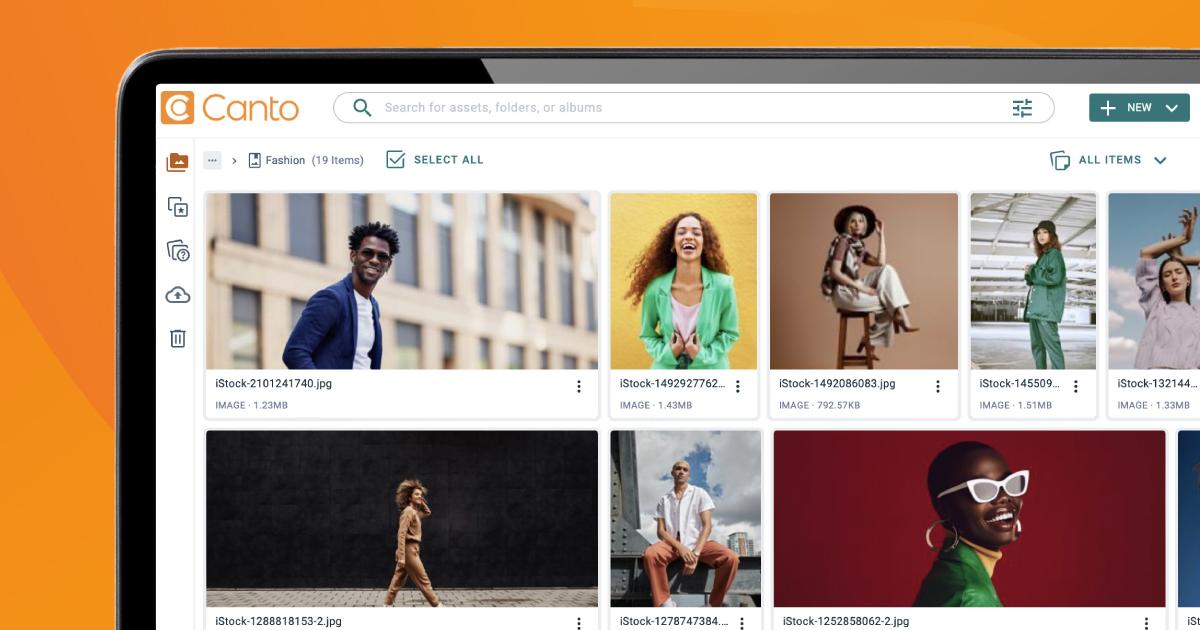Open the man in blue blazer thumbnail
The image size is (1200, 630).
[402, 282]
